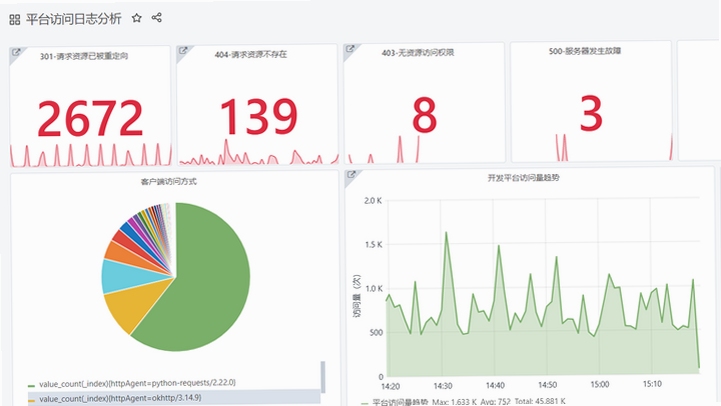
Task: Open the external link icon on the 开发平台访问量趋势 panel
Action: (x=351, y=174)
